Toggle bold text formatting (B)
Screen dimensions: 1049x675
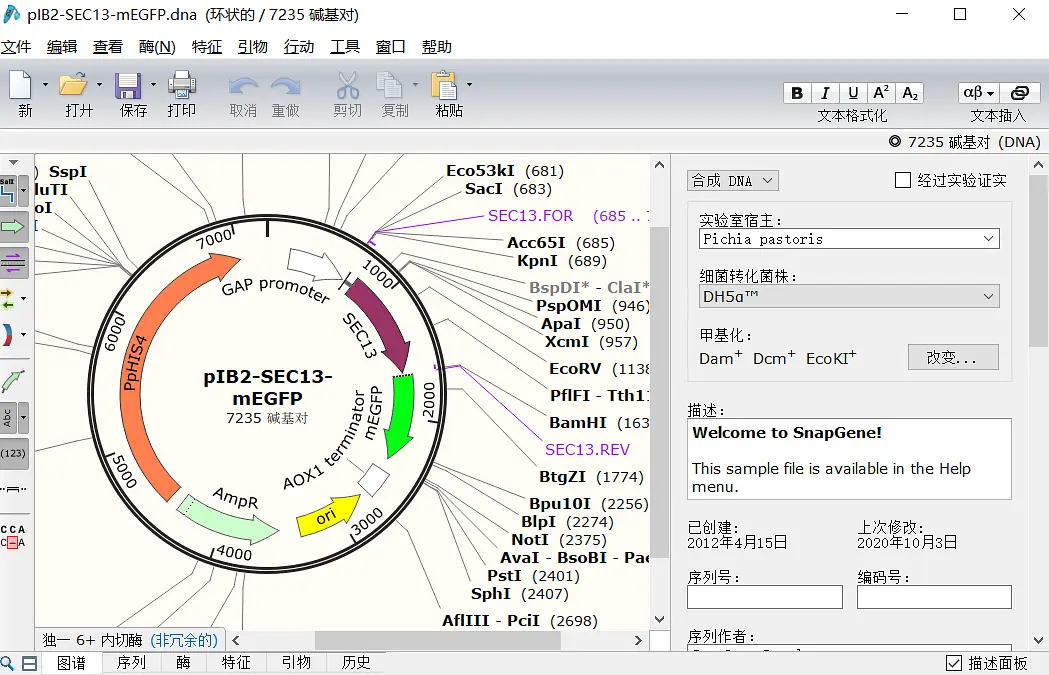tap(797, 93)
